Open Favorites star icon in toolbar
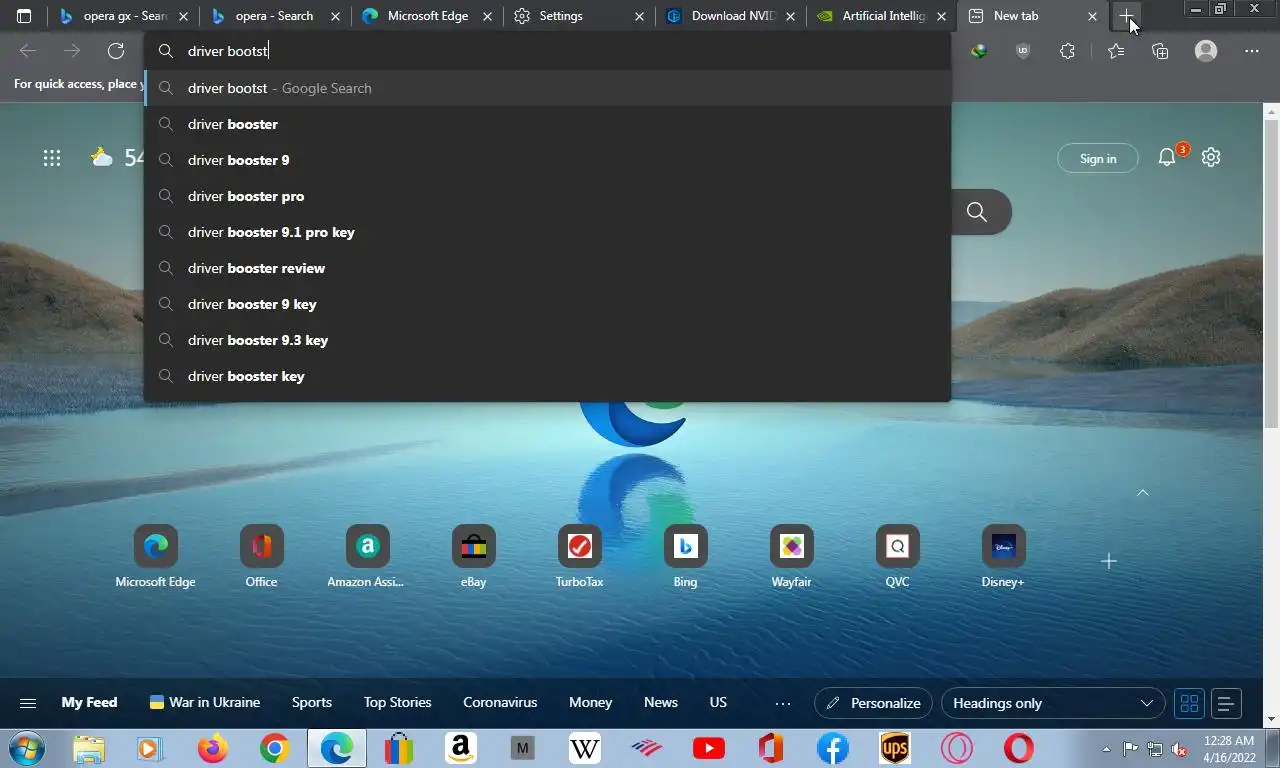The width and height of the screenshot is (1280, 768). (1116, 51)
